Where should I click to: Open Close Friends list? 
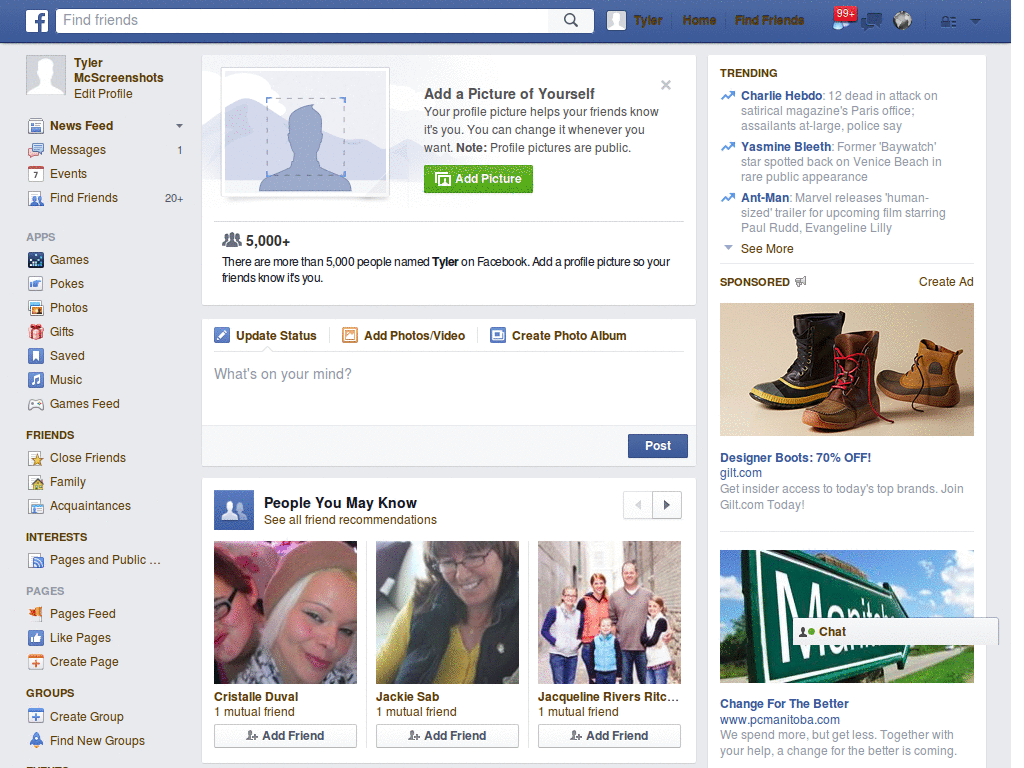click(88, 458)
